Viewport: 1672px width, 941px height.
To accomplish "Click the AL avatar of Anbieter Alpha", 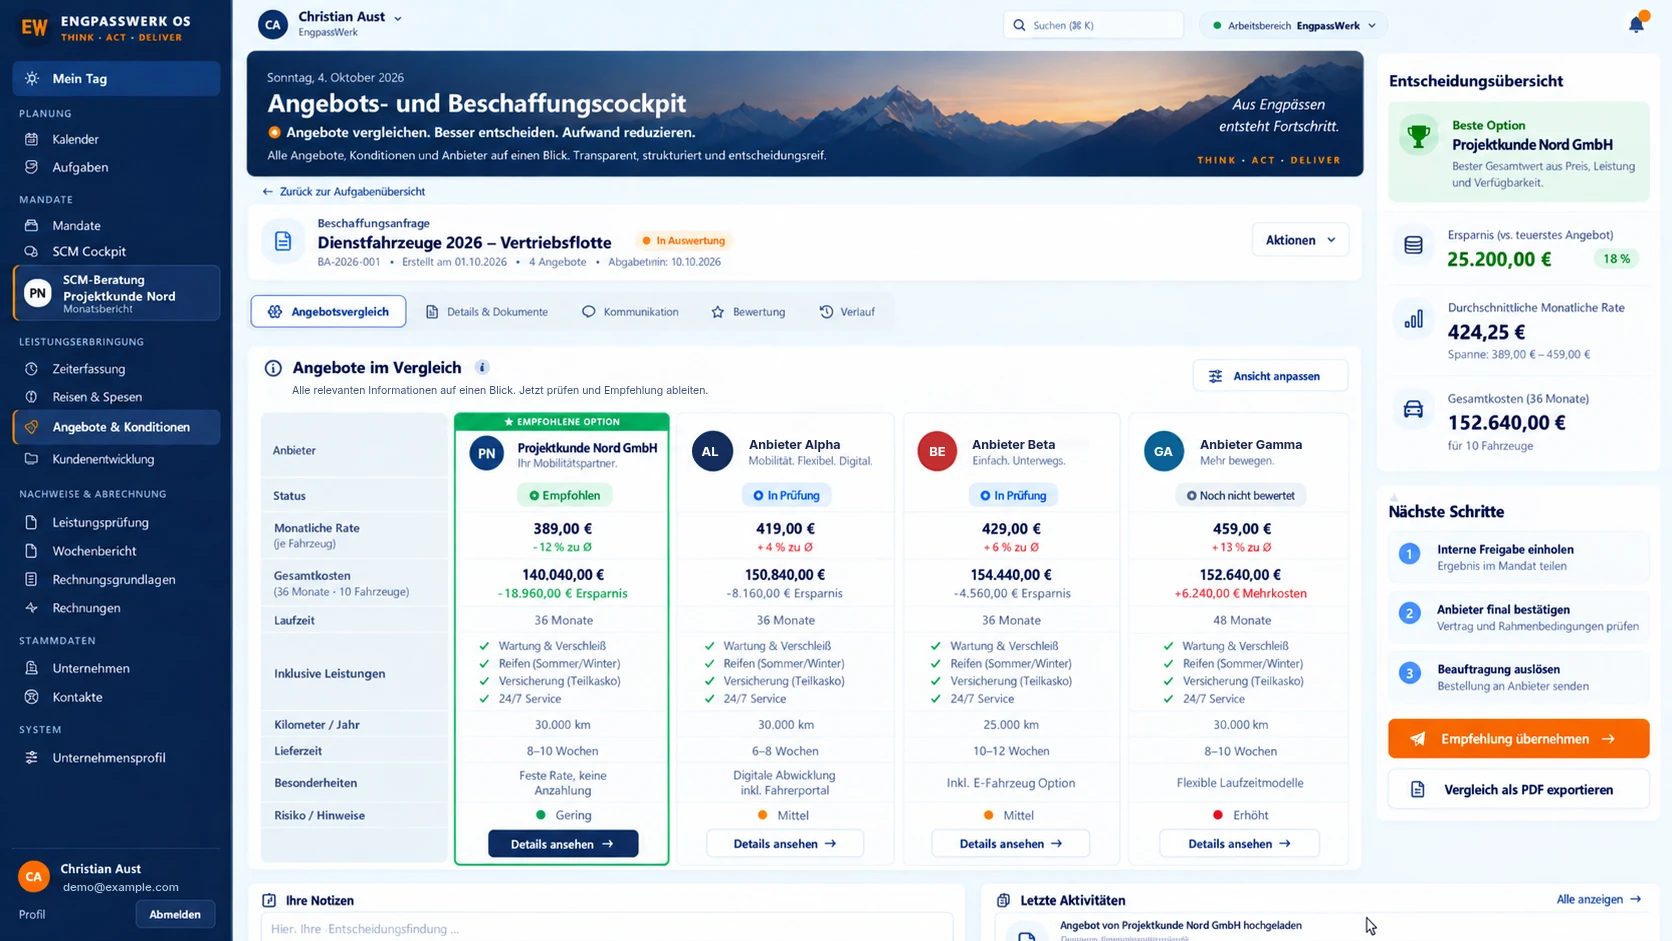I will tap(710, 451).
